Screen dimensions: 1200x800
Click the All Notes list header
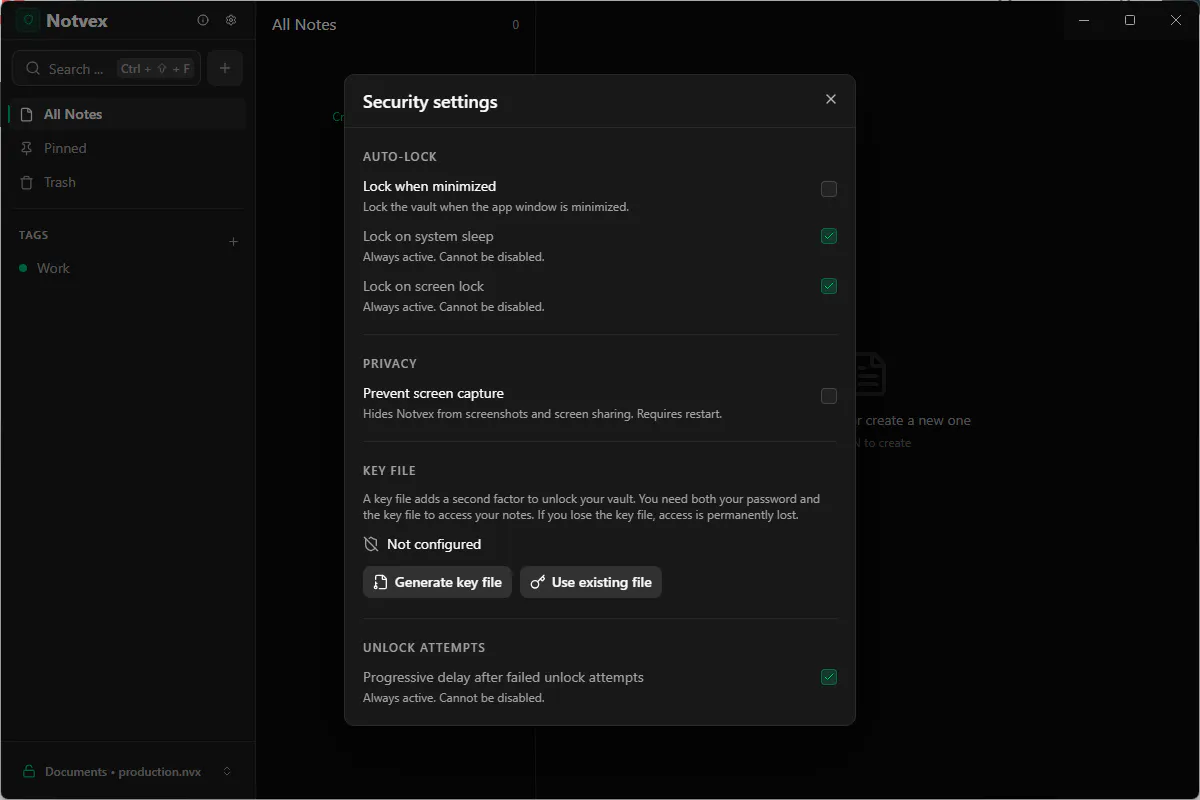[304, 25]
